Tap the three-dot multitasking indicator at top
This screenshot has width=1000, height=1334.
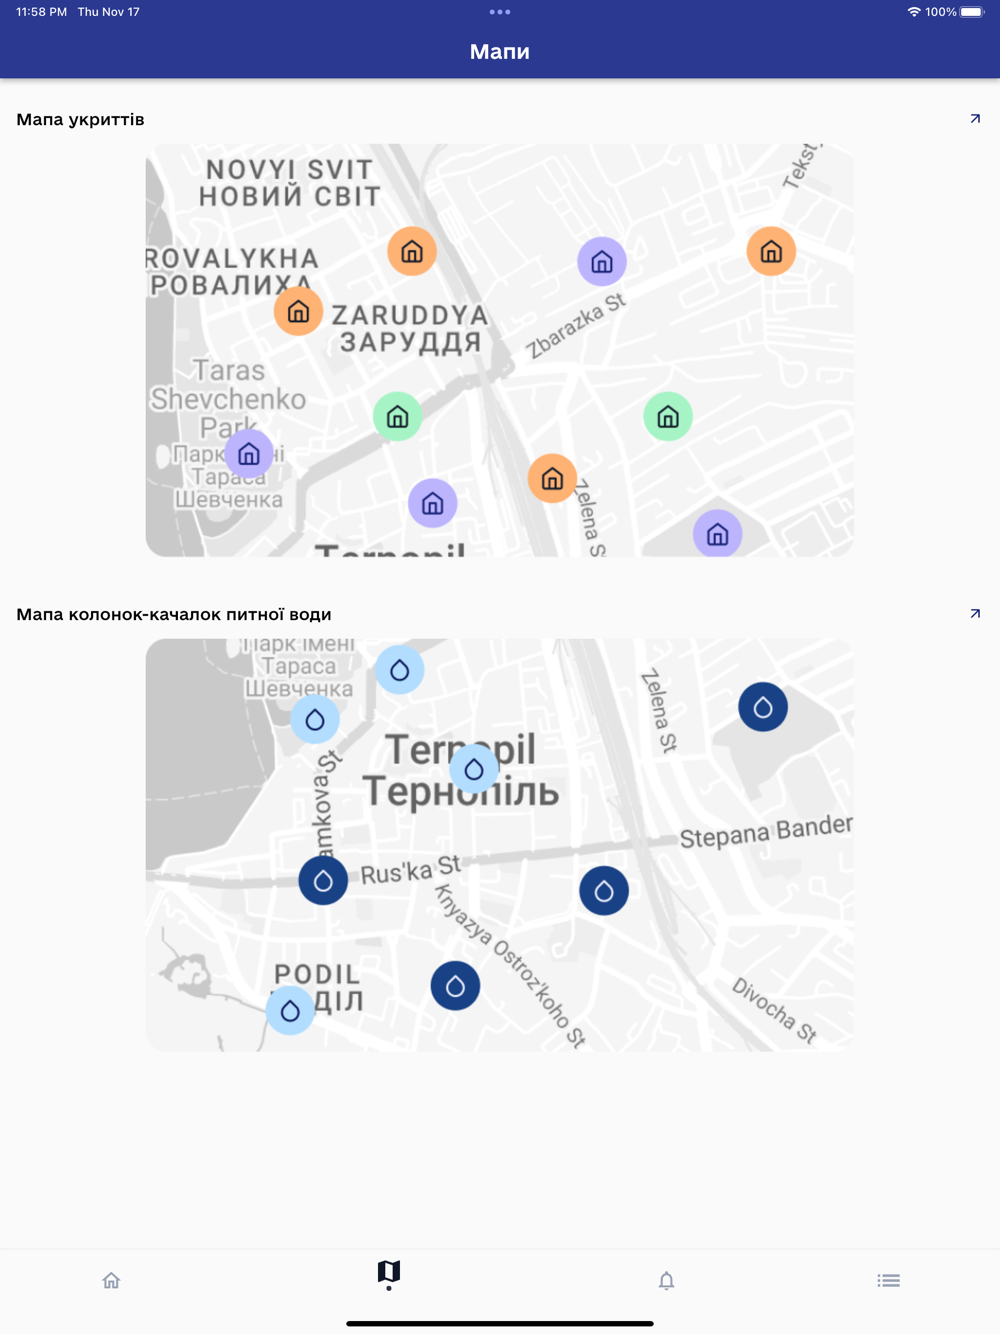coord(500,12)
